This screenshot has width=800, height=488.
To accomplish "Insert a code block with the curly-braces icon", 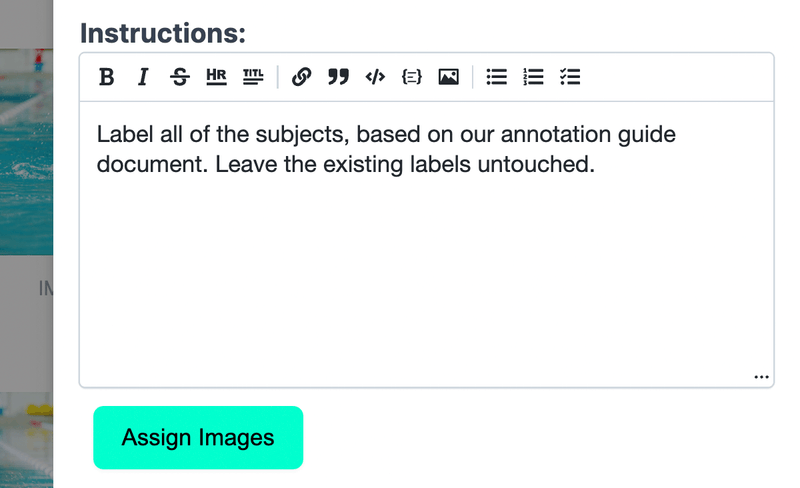I will 412,77.
